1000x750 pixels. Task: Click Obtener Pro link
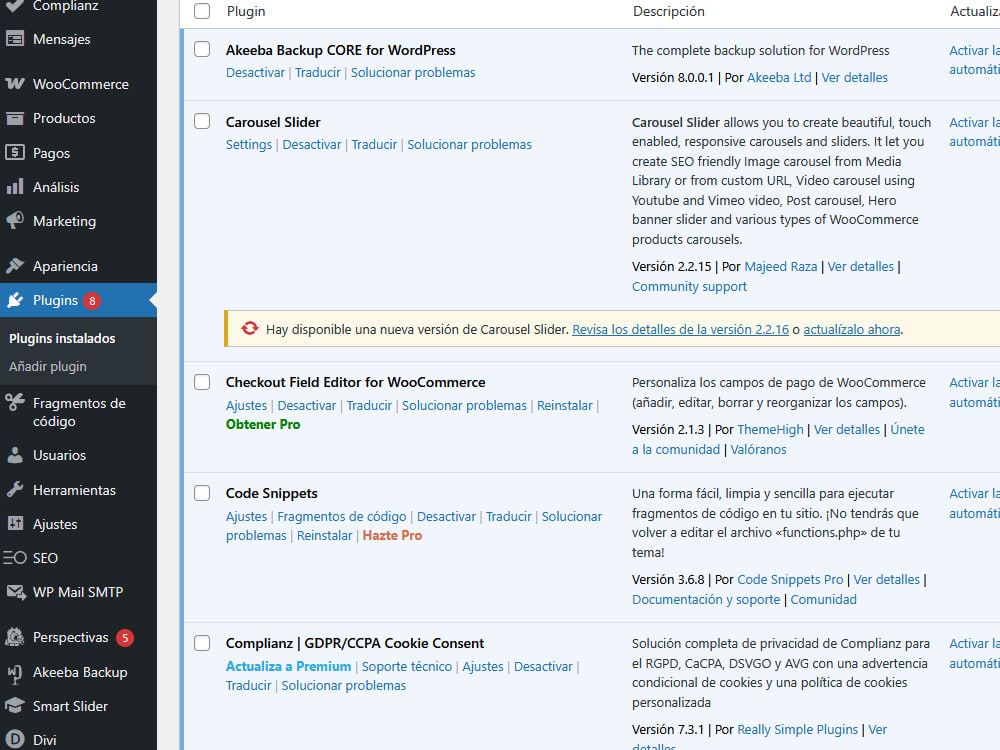(263, 425)
